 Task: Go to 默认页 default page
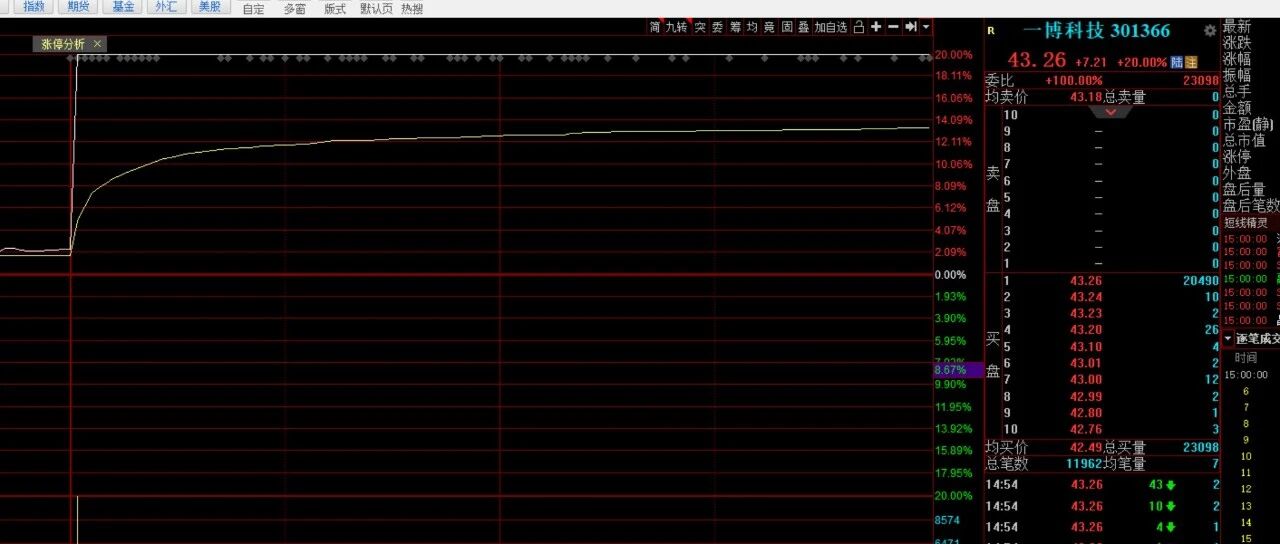377,9
